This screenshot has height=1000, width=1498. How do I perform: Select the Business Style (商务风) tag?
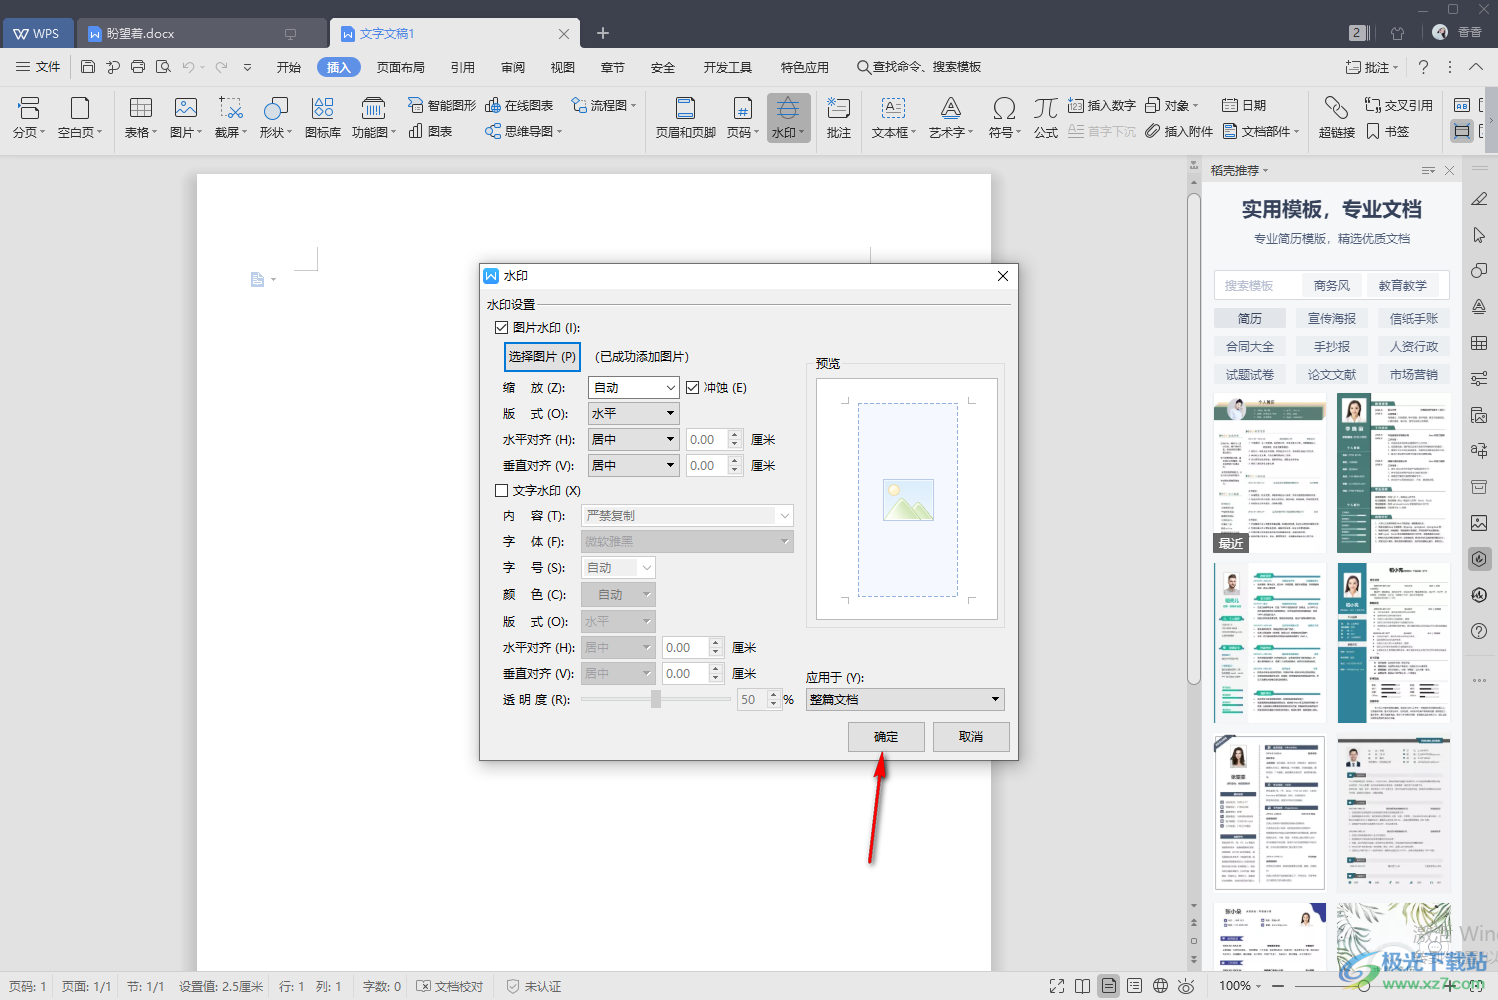1332,285
